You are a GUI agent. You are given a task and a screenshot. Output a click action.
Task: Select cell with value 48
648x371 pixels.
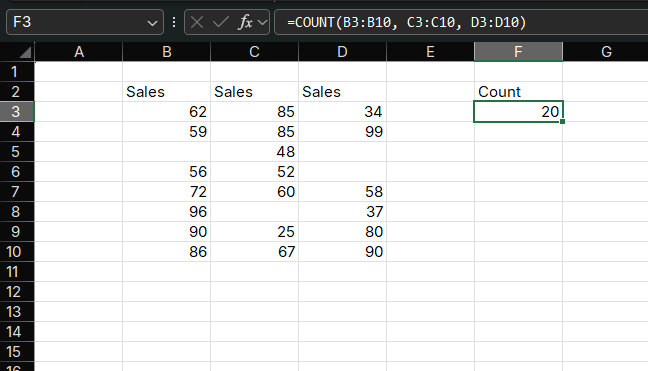255,152
